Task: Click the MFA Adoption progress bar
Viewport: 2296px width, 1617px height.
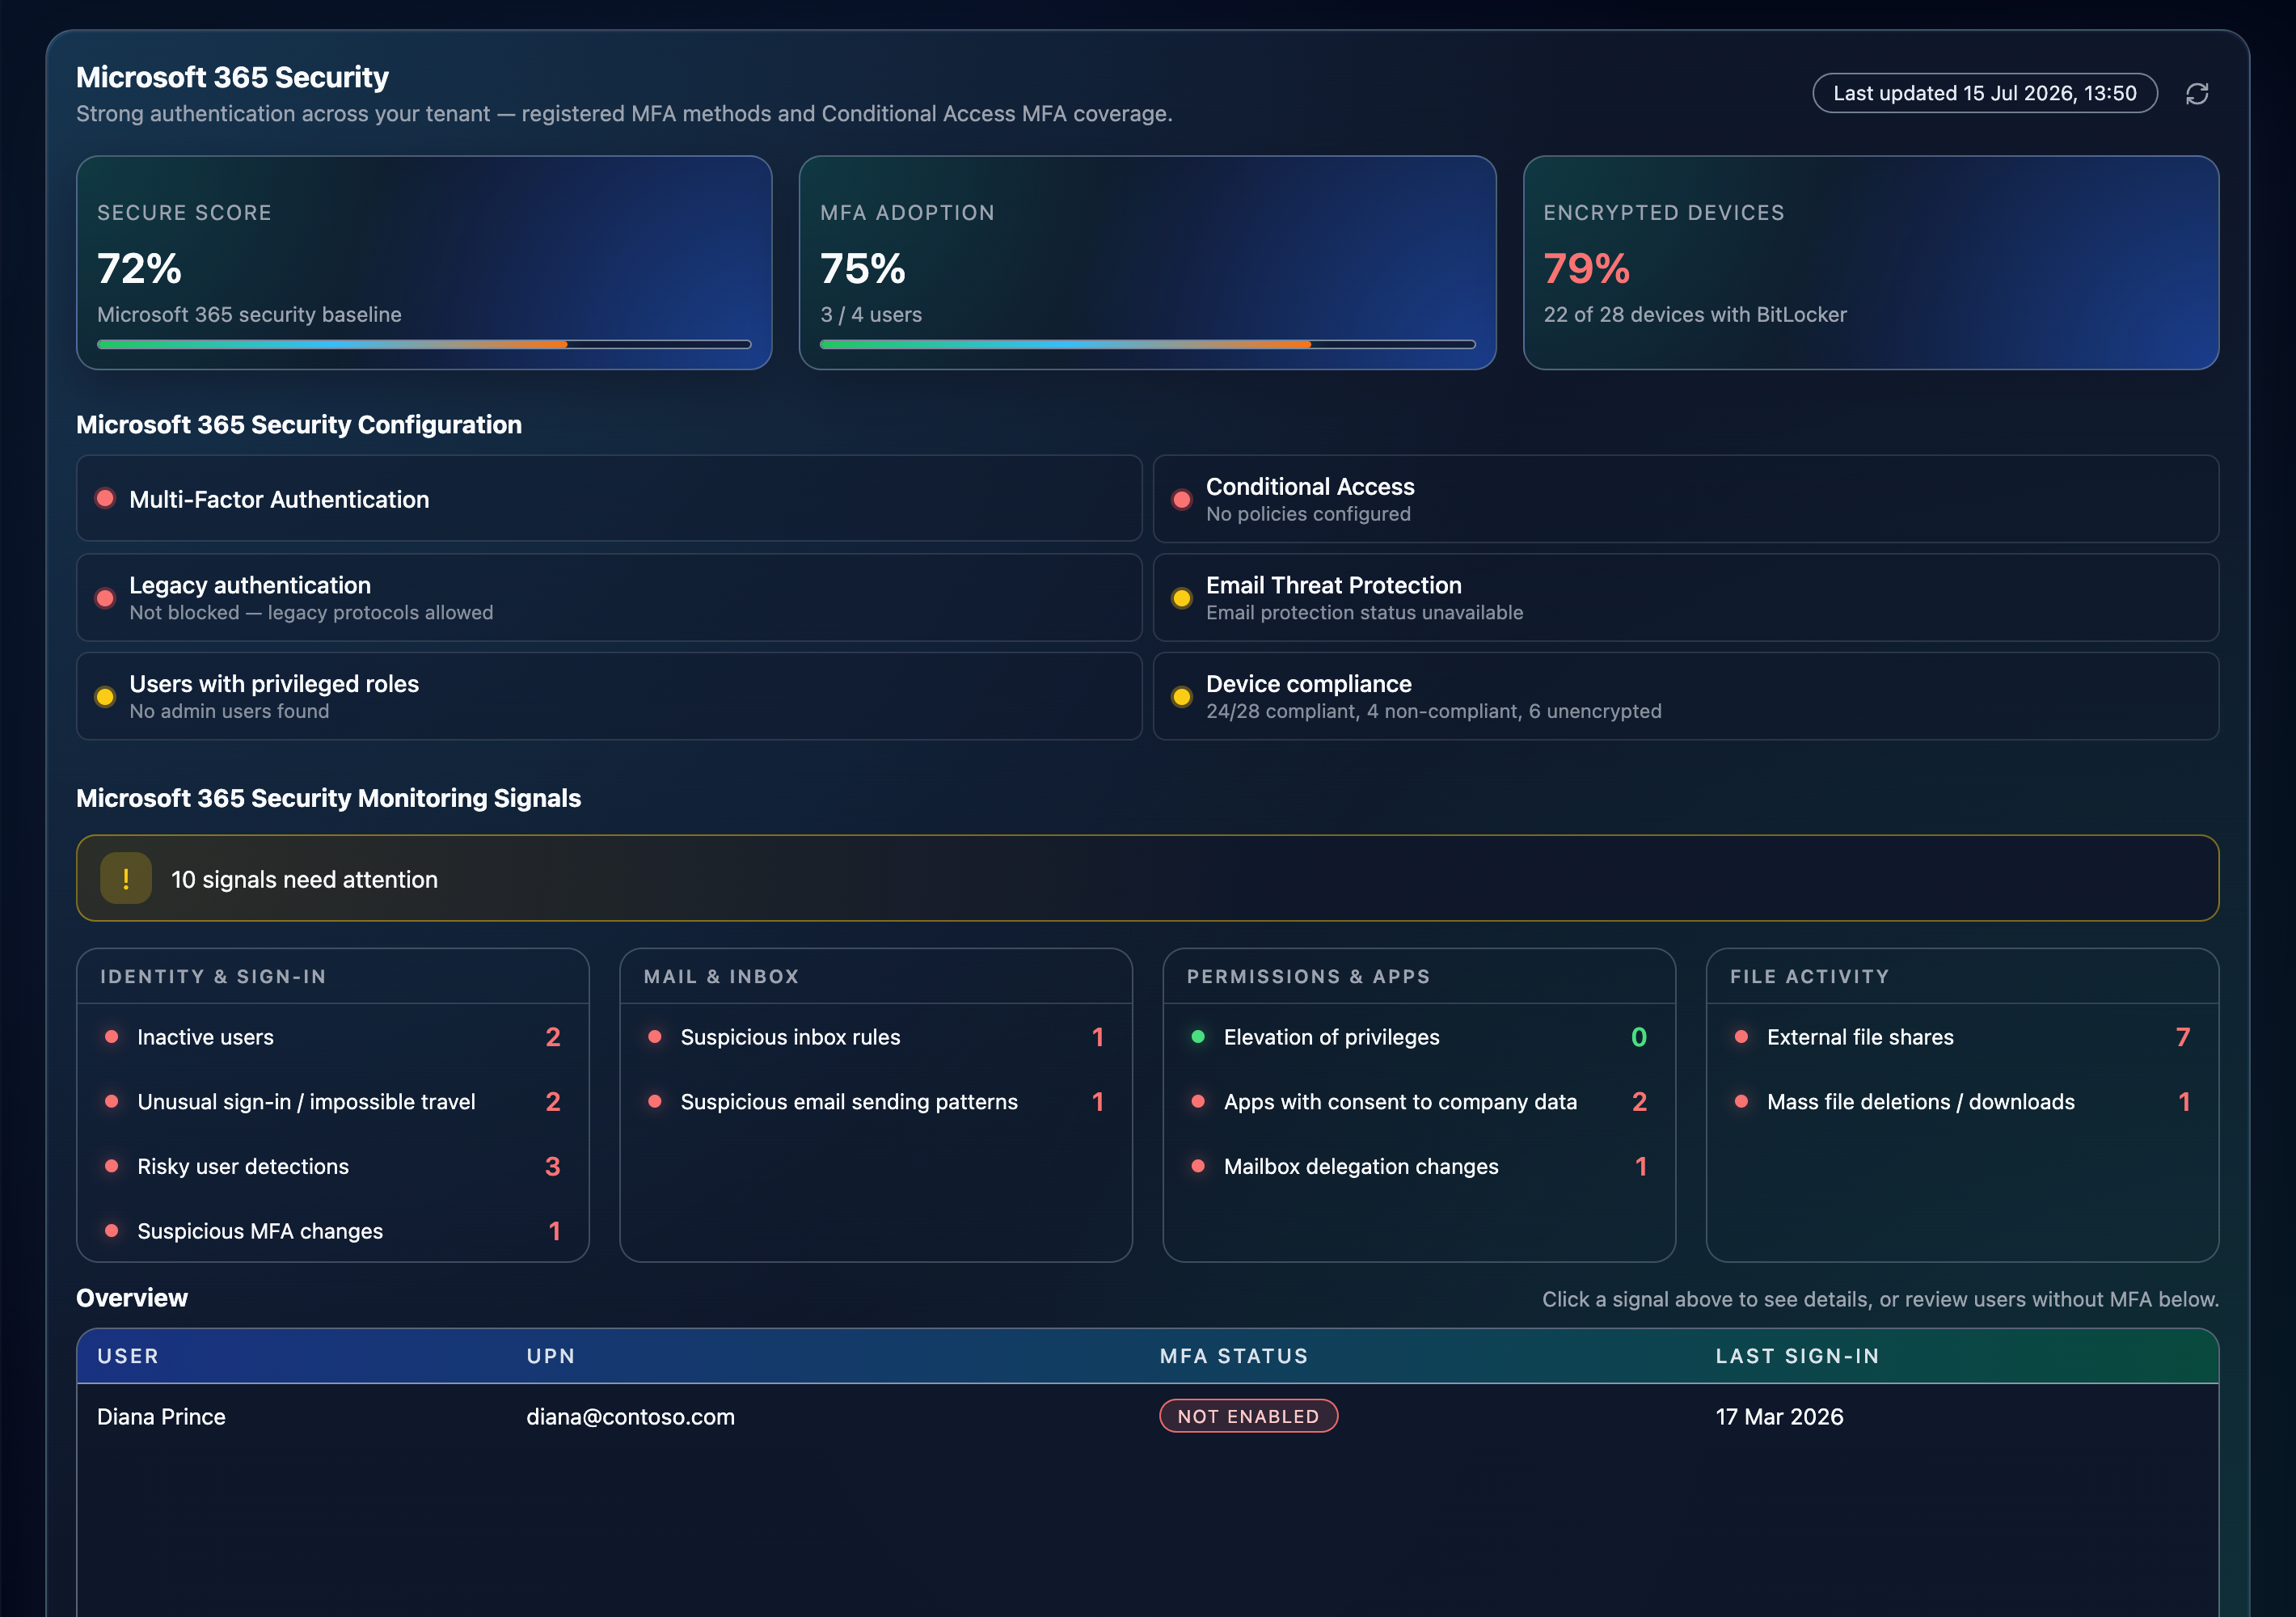Action: click(1147, 344)
